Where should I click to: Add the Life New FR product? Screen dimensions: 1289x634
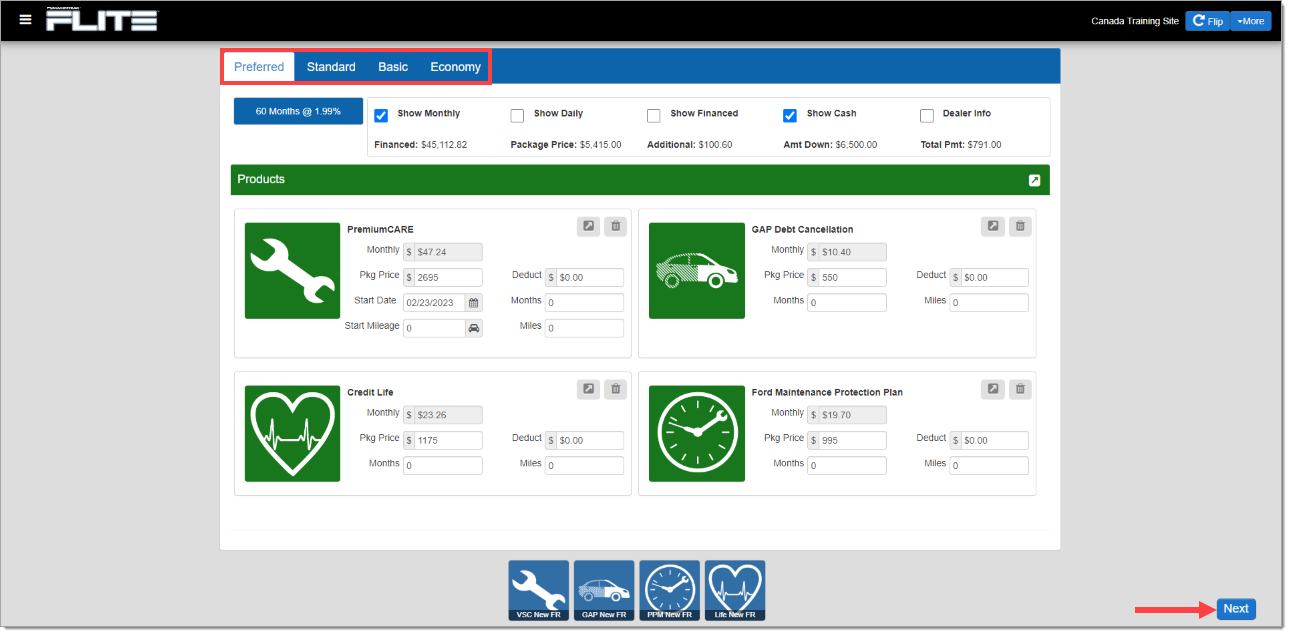(735, 591)
